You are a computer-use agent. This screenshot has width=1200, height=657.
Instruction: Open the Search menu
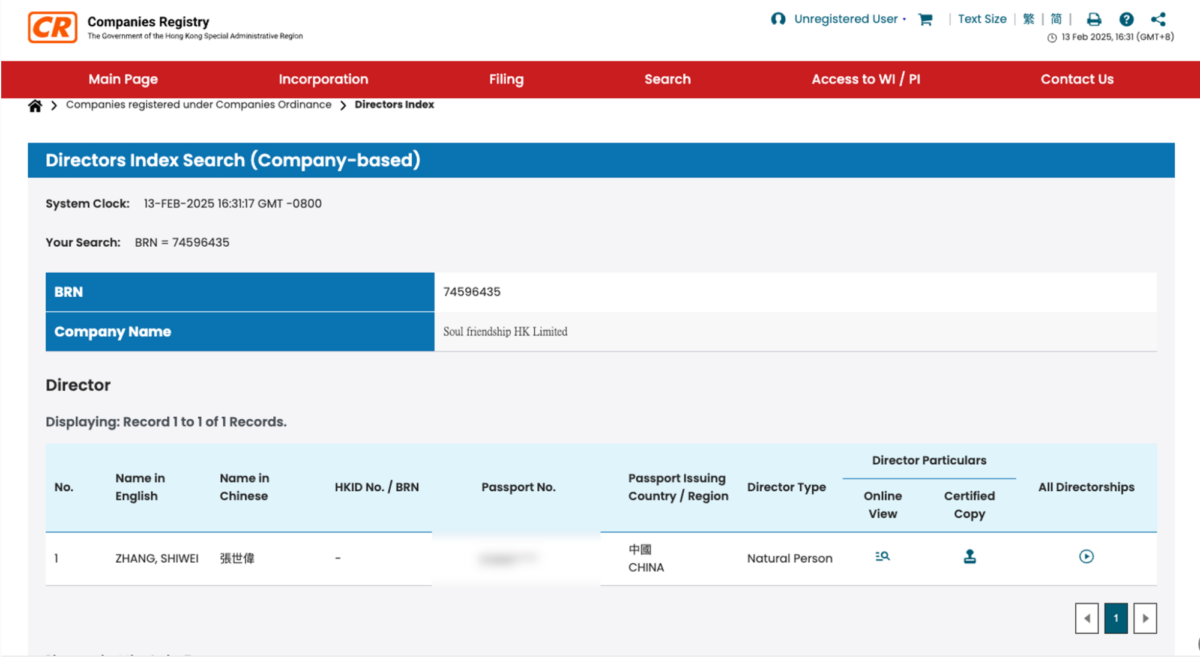pyautogui.click(x=667, y=79)
